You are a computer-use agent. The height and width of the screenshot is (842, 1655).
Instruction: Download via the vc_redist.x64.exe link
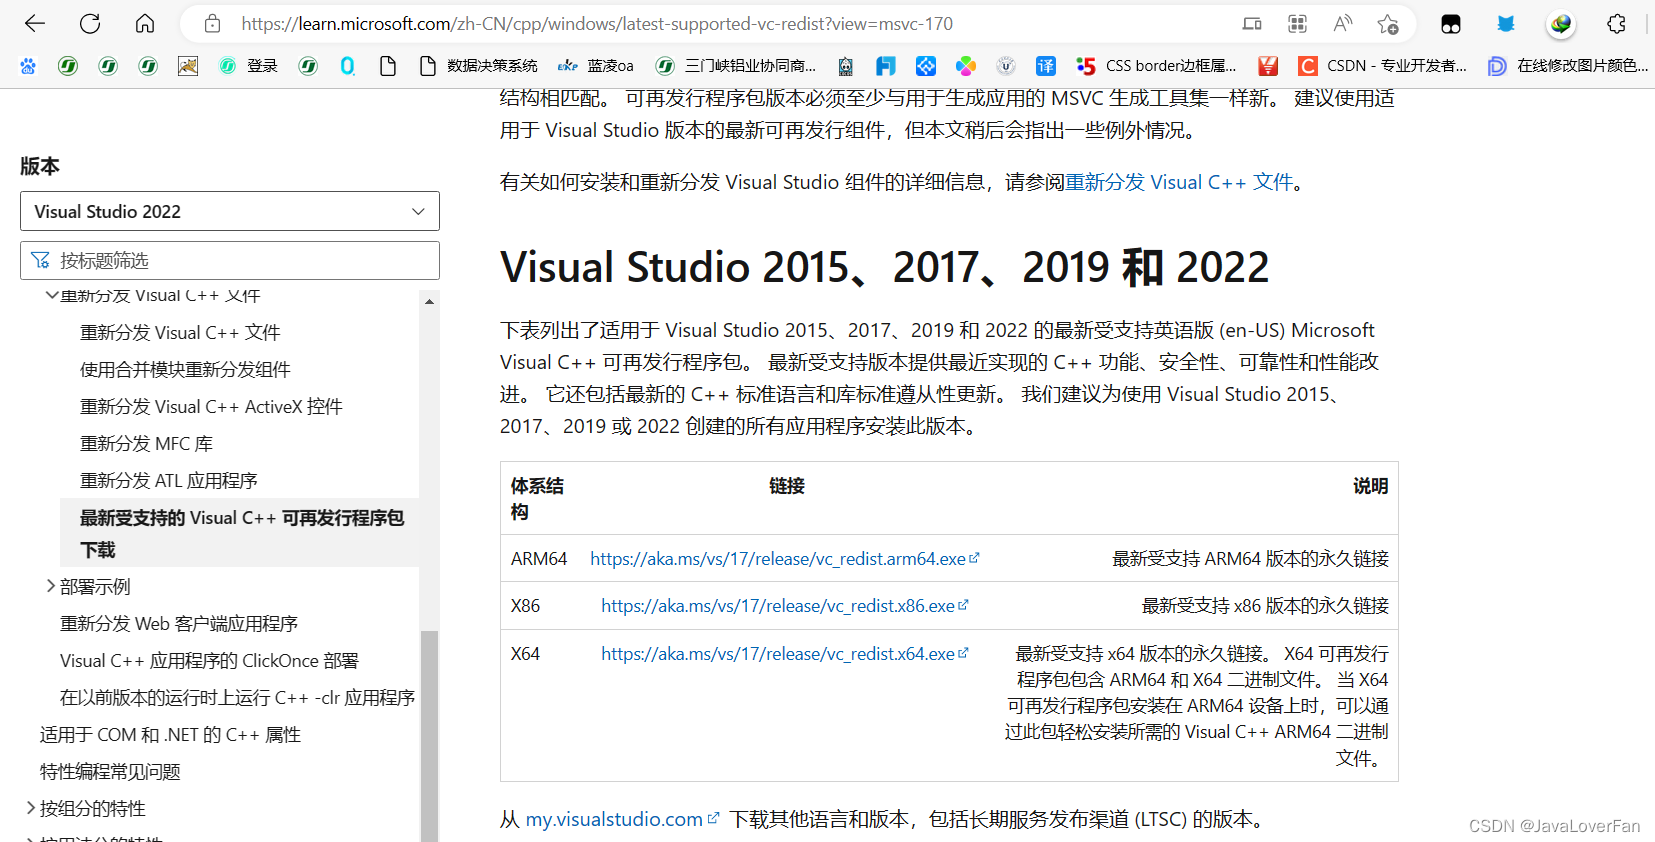tap(784, 653)
